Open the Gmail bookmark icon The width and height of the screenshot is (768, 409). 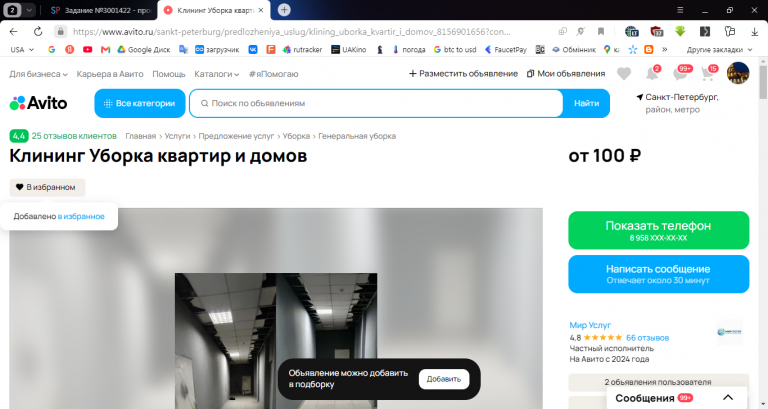coord(105,49)
